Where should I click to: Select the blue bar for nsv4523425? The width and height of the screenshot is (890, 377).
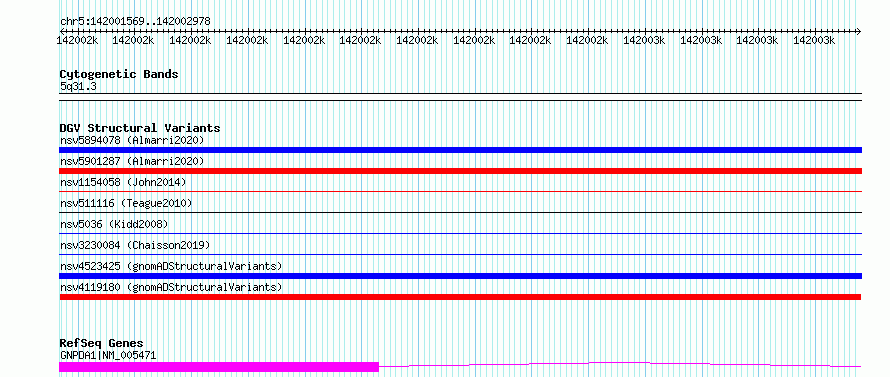pos(460,276)
